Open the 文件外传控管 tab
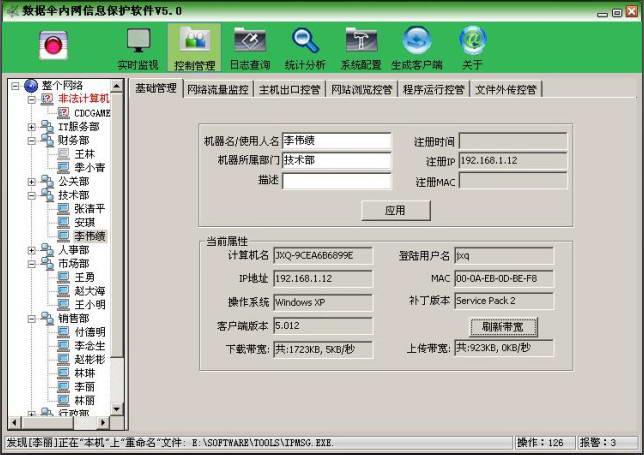 point(505,89)
